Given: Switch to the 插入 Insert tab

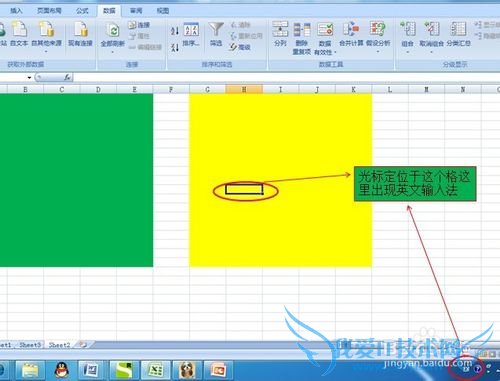Looking at the screenshot, I should click(16, 11).
